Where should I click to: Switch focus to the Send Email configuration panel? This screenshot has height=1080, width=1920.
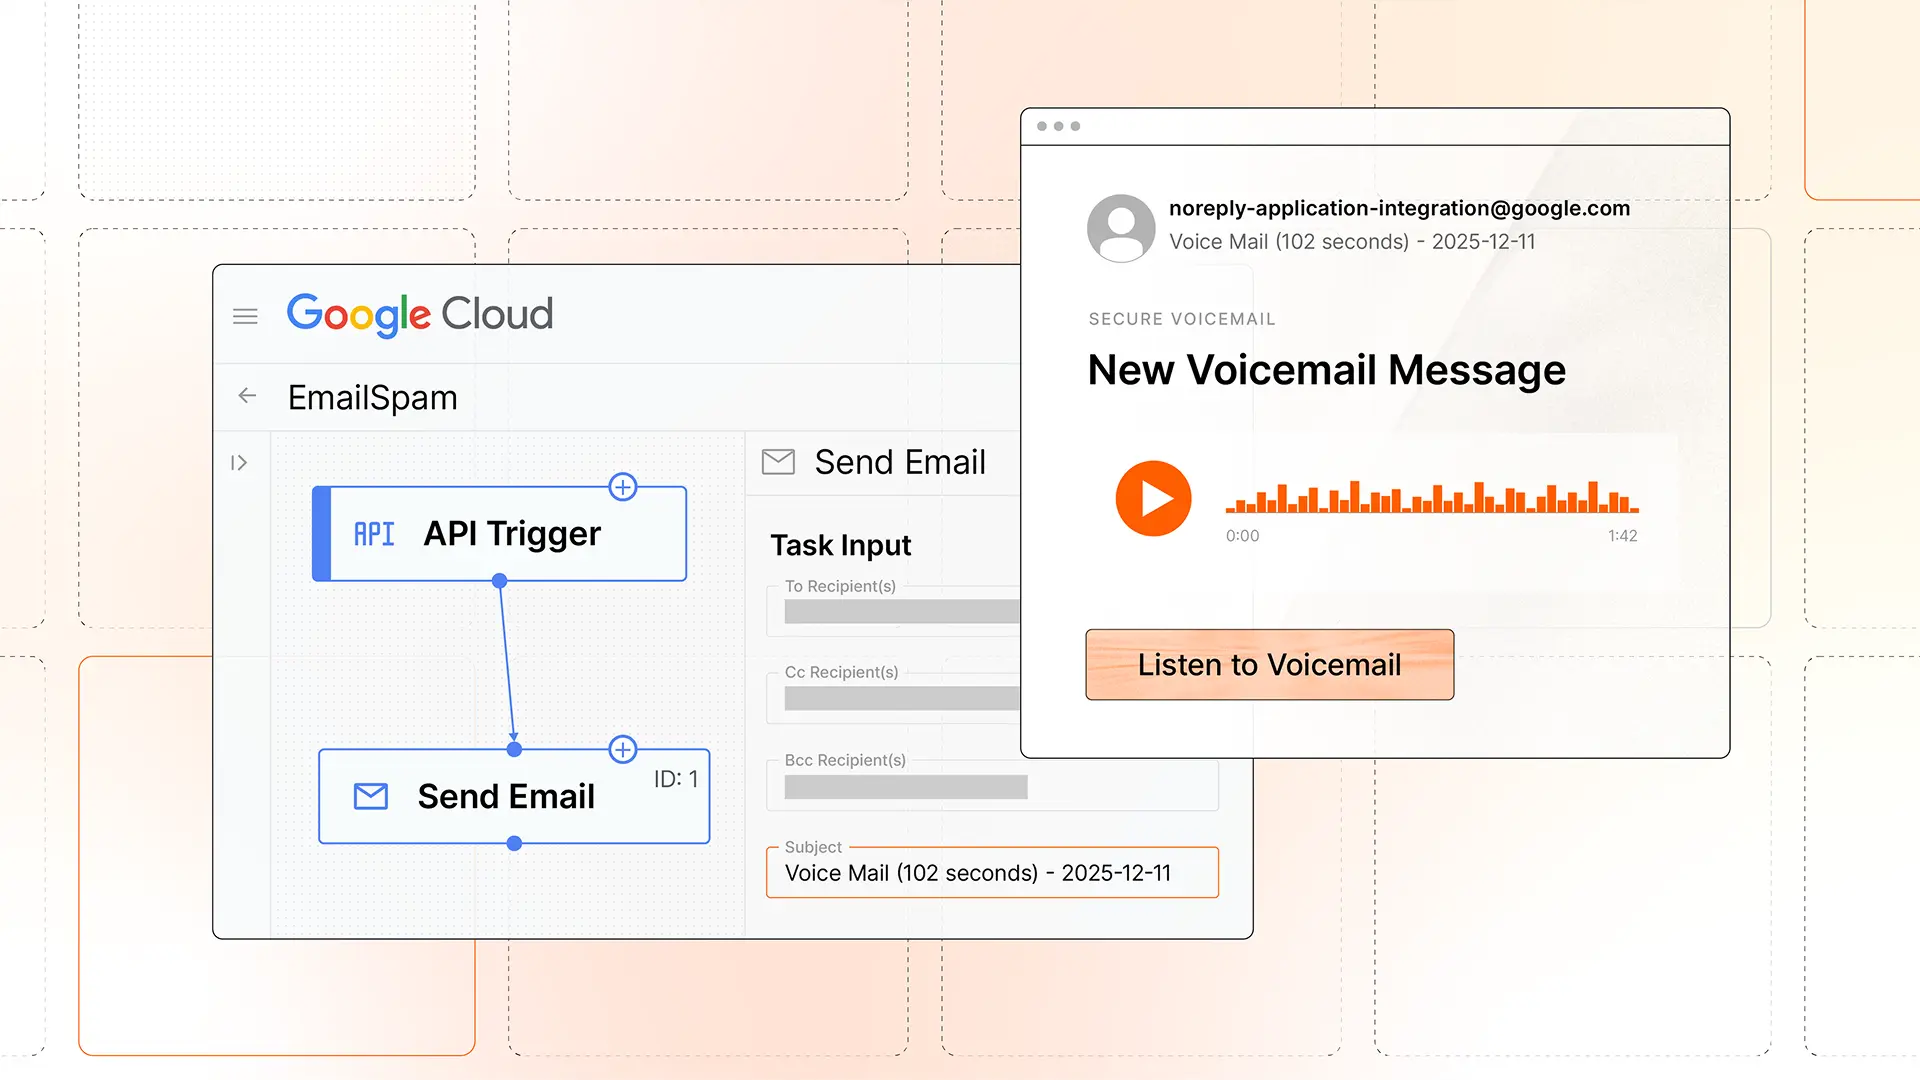click(900, 461)
